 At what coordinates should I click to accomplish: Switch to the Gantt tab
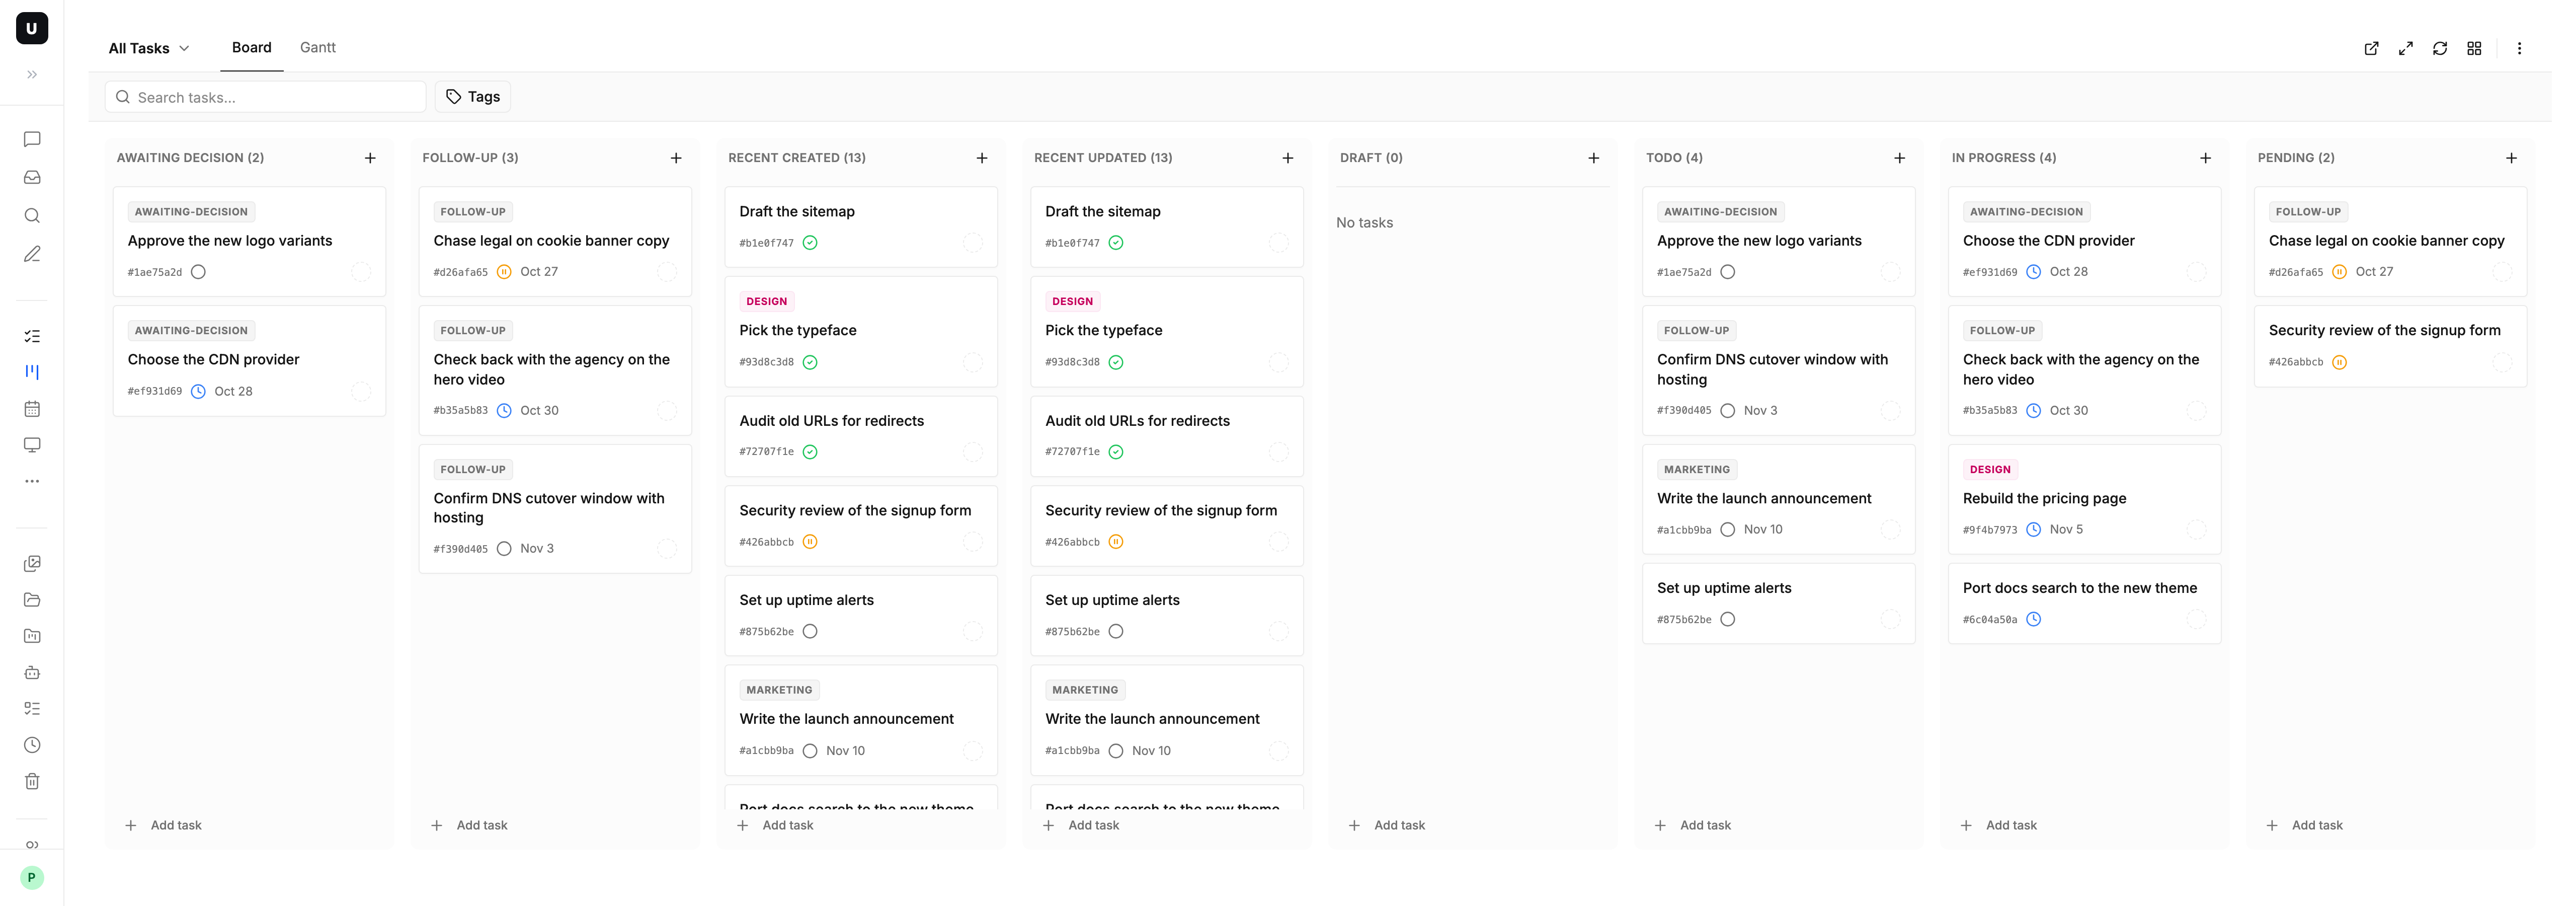(318, 47)
